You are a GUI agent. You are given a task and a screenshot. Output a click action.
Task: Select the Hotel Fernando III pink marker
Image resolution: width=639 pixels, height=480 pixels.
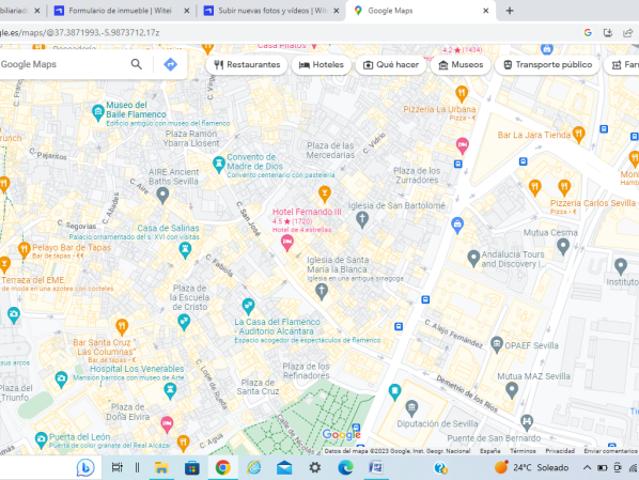(x=287, y=243)
